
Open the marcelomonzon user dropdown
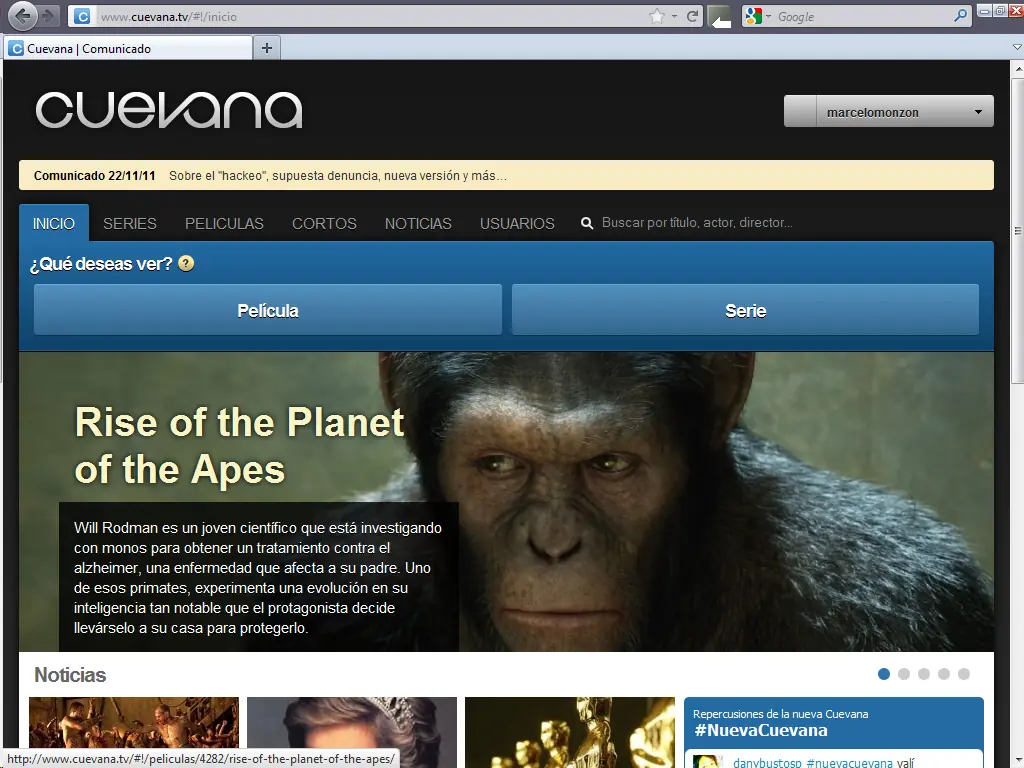click(888, 112)
